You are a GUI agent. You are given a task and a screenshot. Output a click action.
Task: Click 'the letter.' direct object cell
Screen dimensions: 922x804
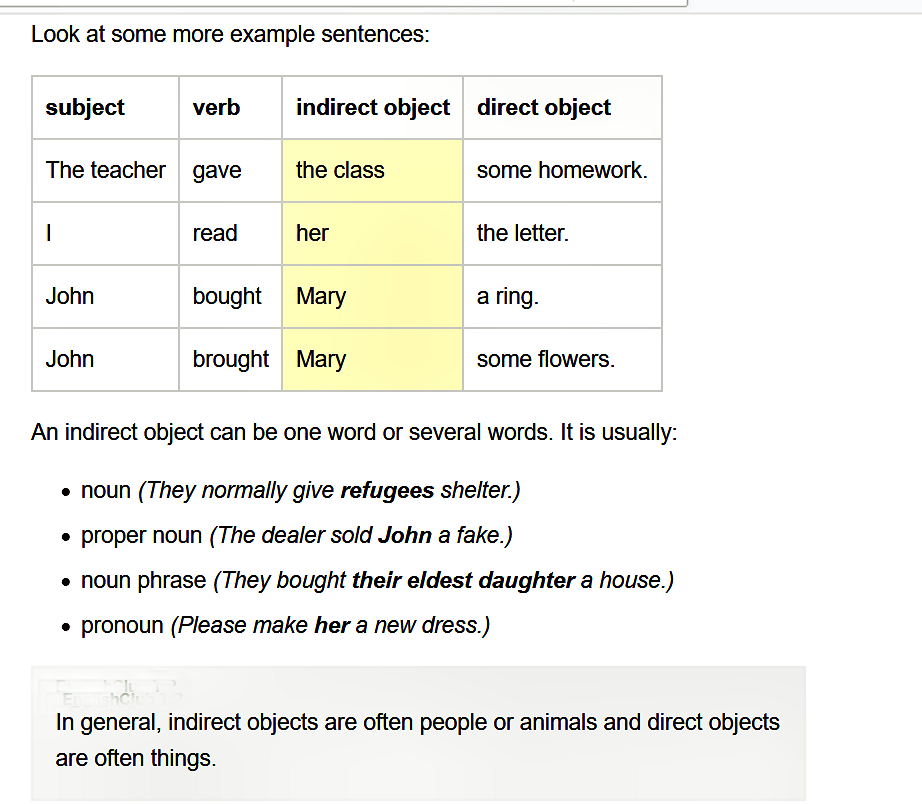click(x=563, y=233)
